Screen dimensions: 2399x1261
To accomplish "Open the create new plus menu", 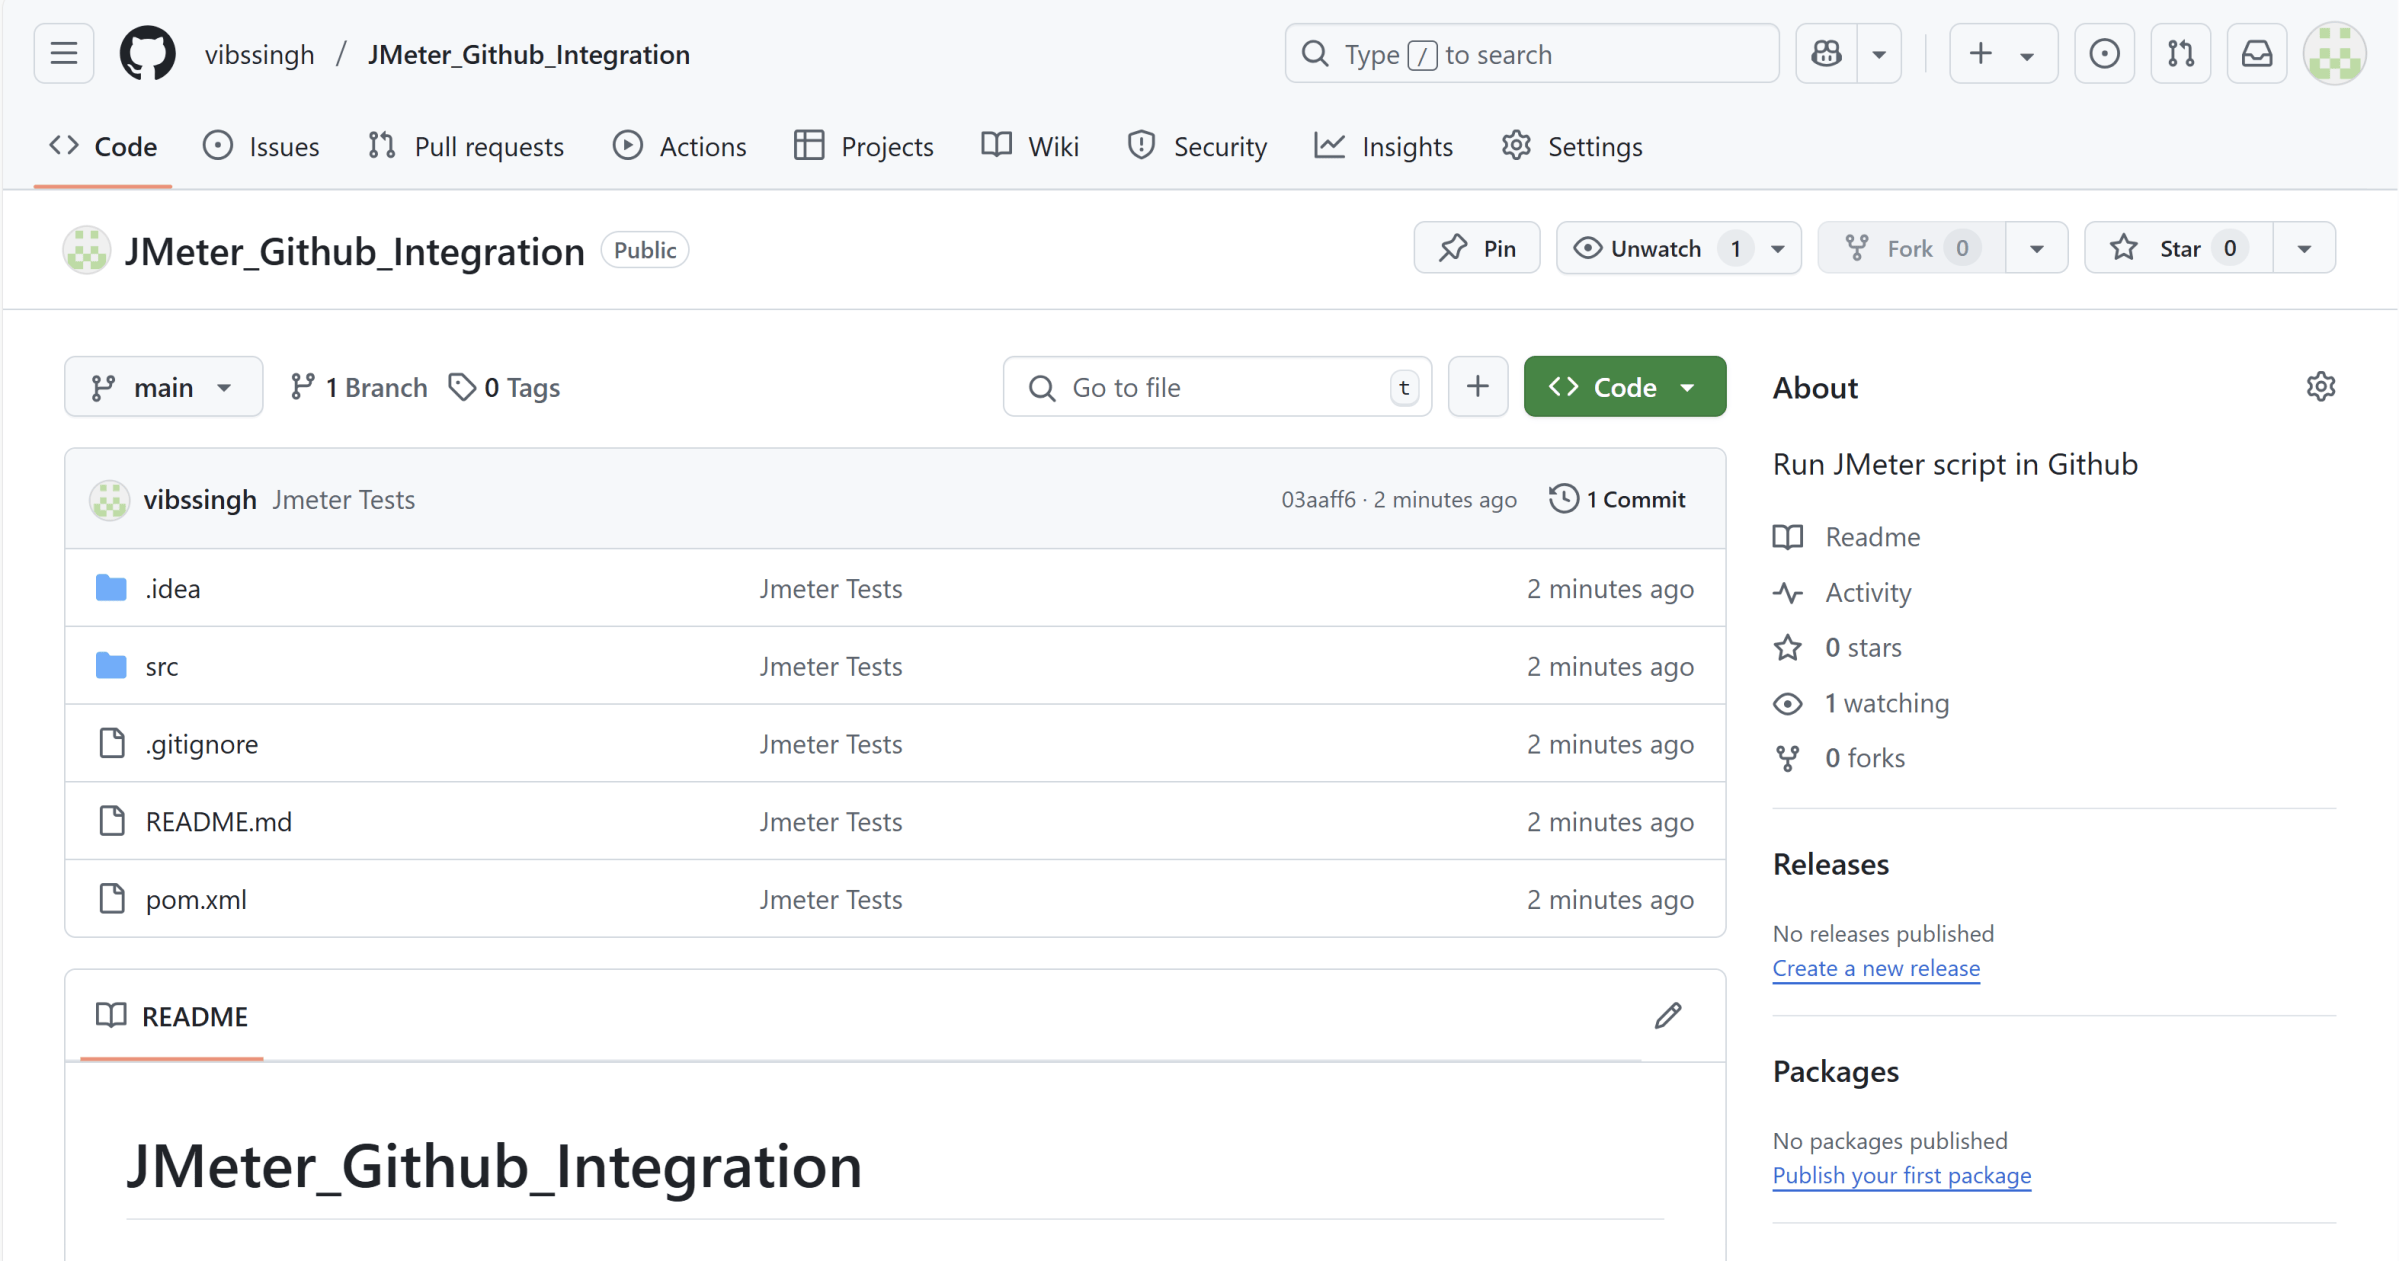I will [x=2003, y=53].
